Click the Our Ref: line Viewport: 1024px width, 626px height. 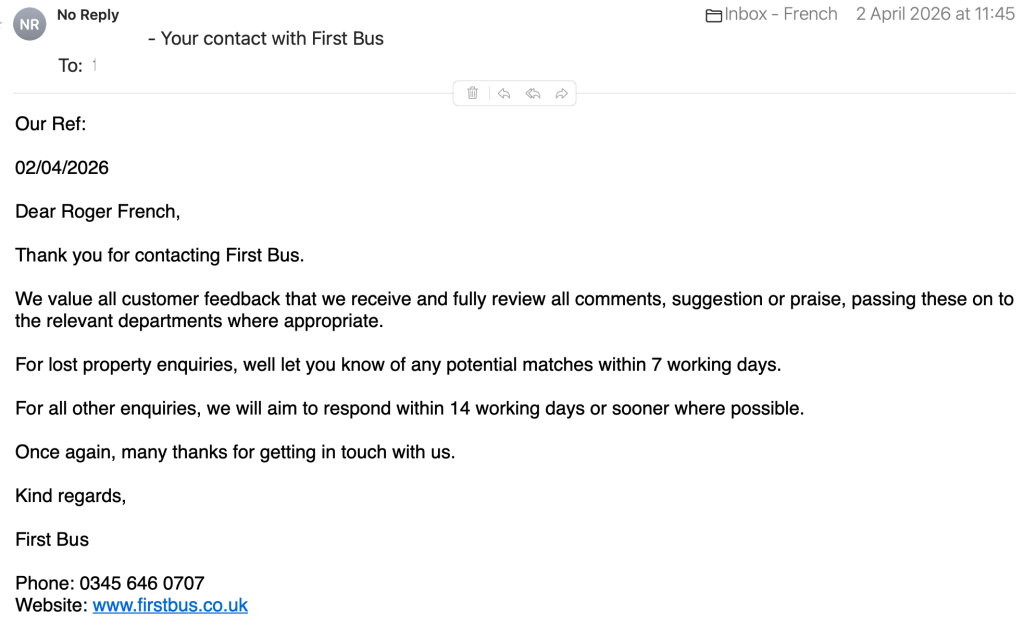click(51, 124)
